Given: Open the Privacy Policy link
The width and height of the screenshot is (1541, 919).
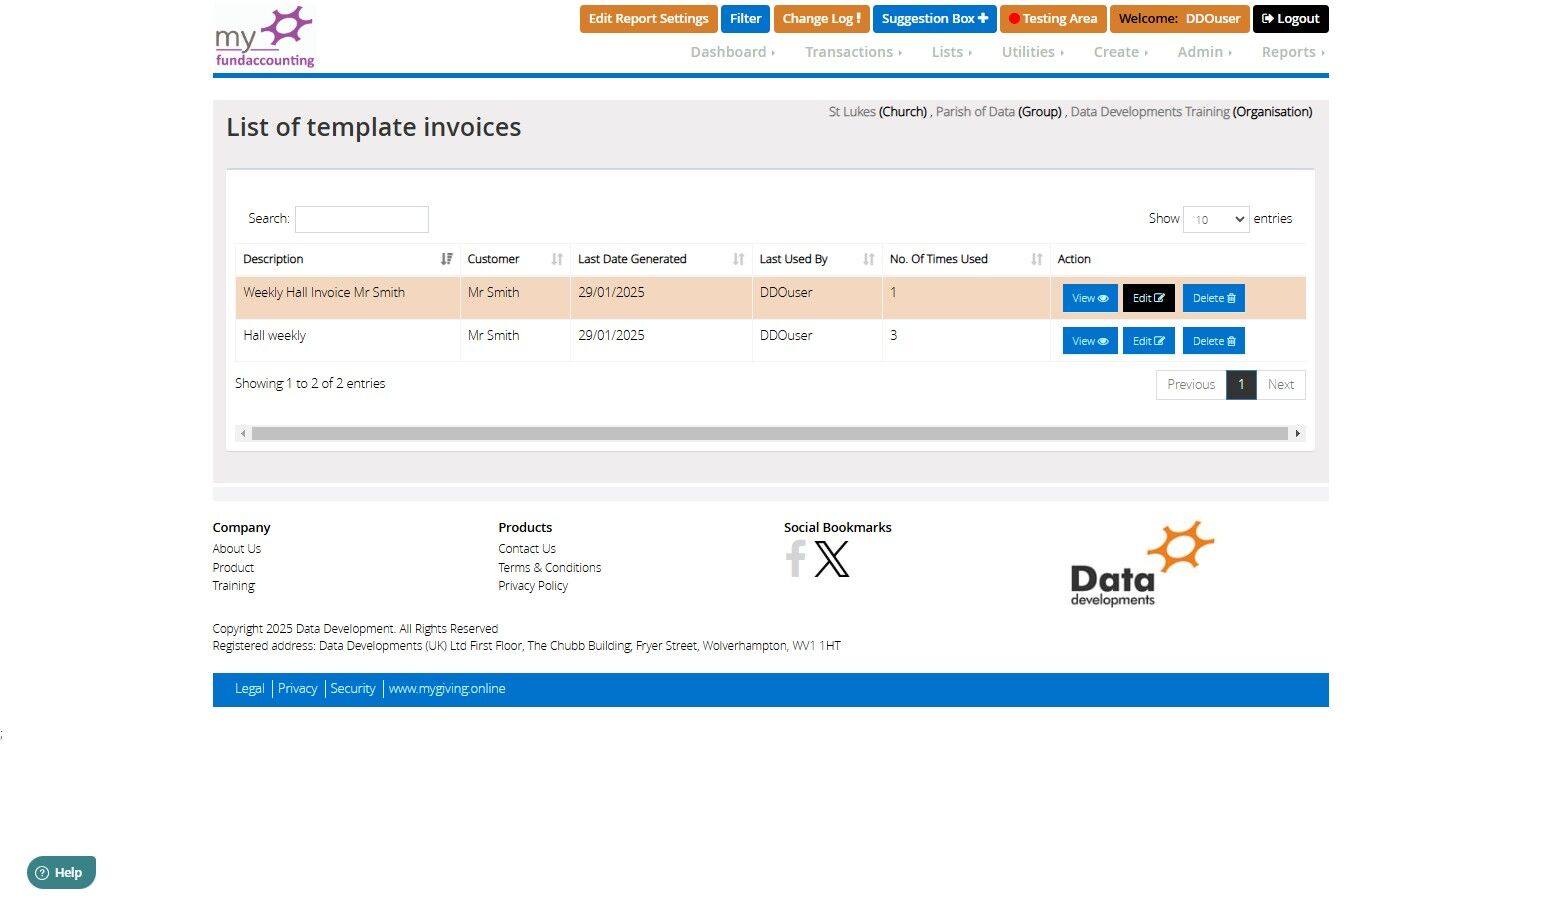Looking at the screenshot, I should tap(533, 586).
